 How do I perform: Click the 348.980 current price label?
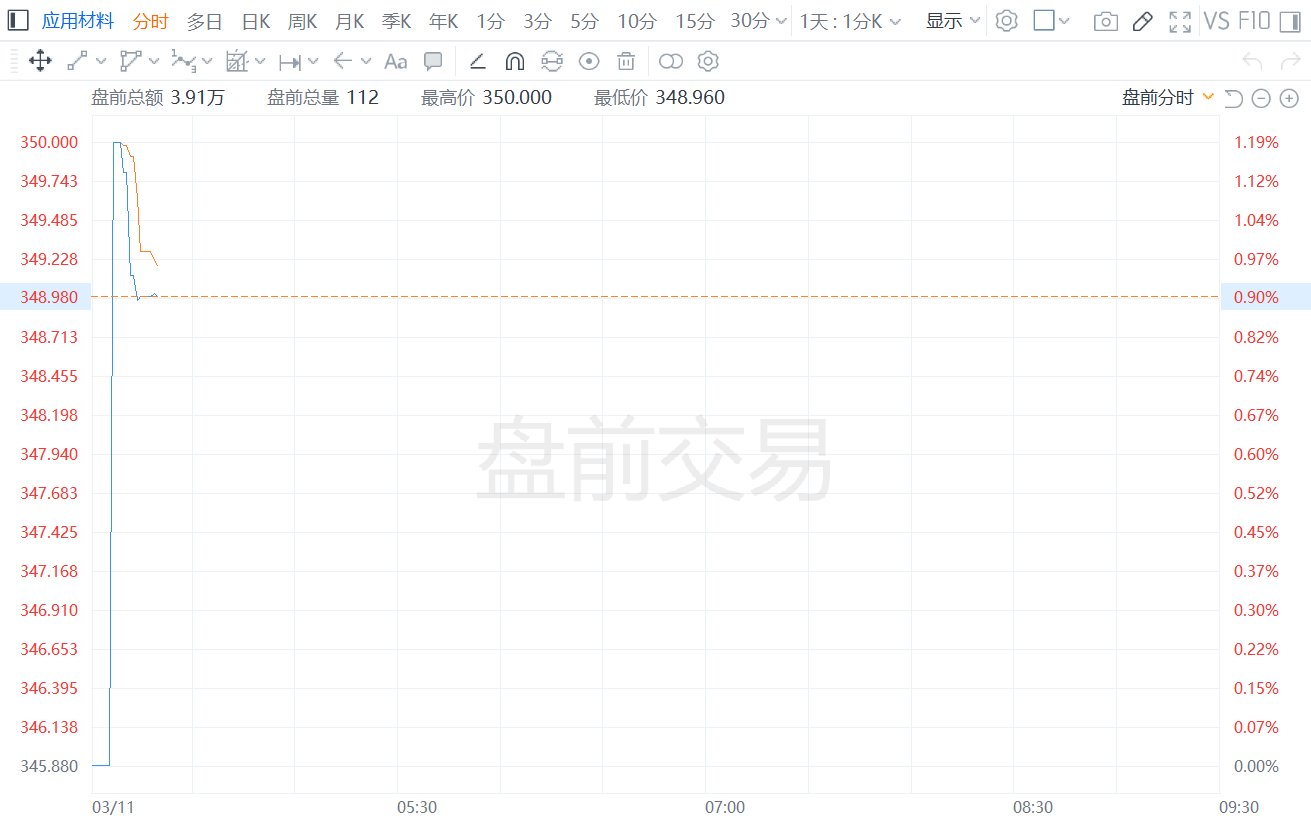click(x=49, y=297)
